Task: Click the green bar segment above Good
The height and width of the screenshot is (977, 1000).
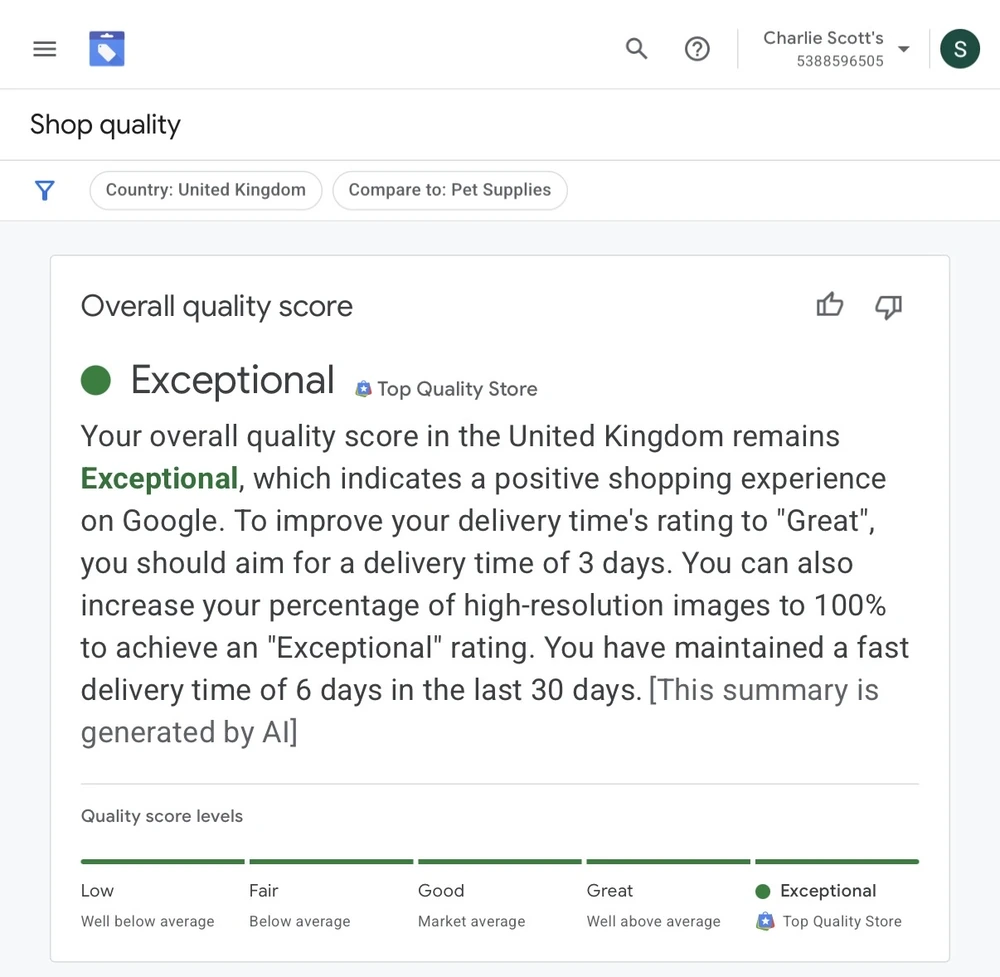Action: [x=499, y=862]
